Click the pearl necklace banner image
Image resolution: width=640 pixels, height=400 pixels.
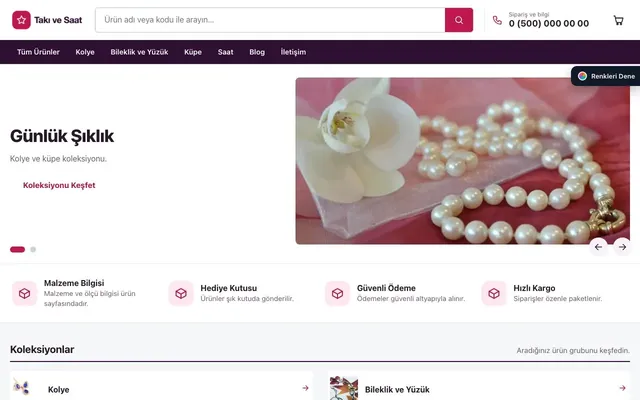pyautogui.click(x=462, y=161)
